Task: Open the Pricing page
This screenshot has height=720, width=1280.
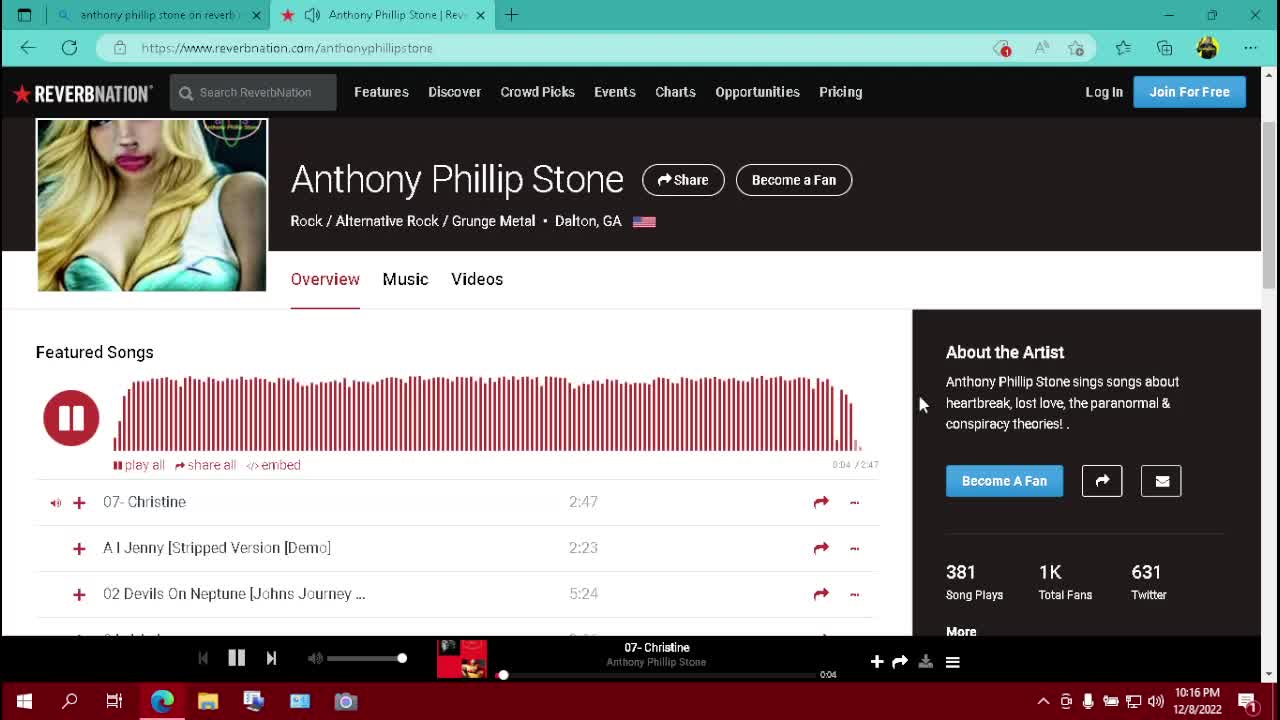Action: (840, 92)
